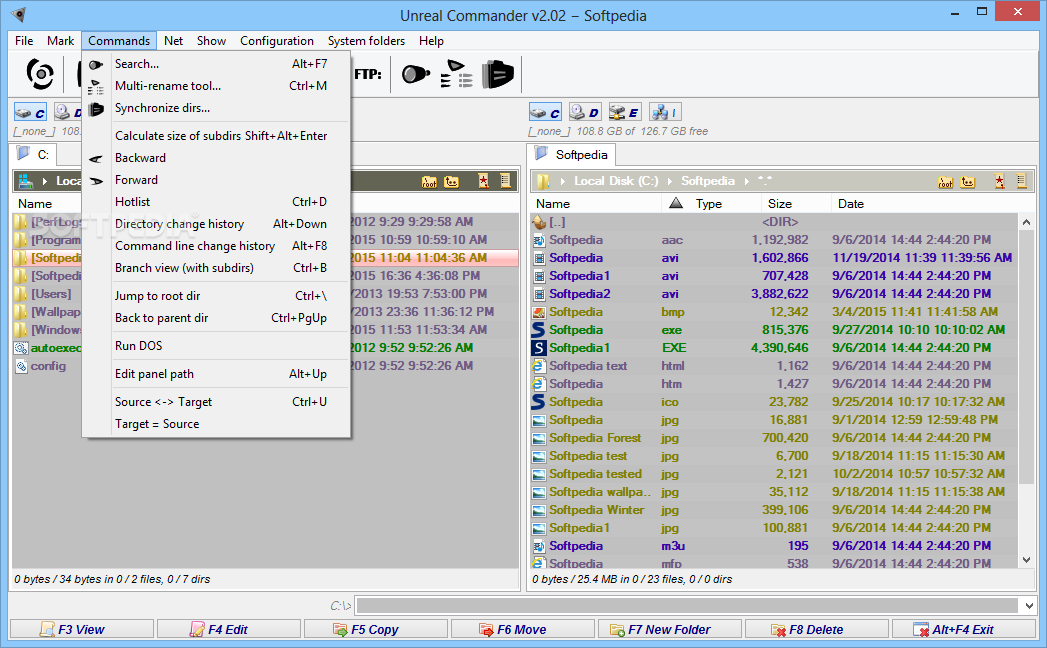Click the command line input field
This screenshot has height=648, width=1047.
tap(688, 606)
